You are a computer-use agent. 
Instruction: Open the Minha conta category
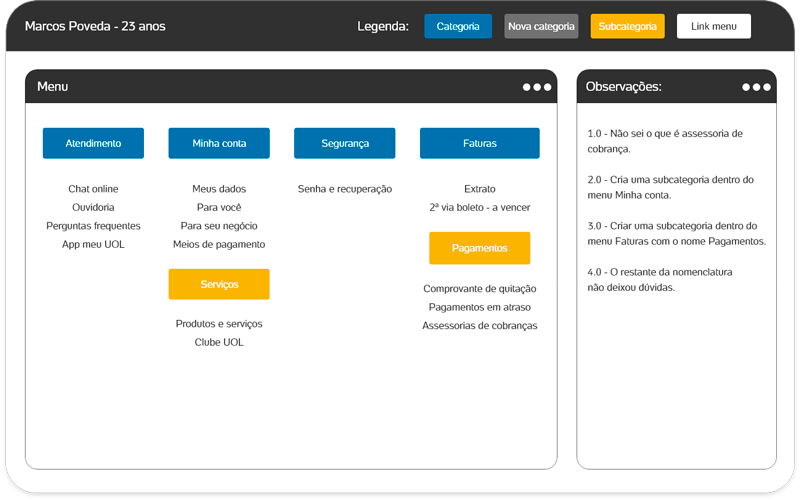(x=219, y=143)
